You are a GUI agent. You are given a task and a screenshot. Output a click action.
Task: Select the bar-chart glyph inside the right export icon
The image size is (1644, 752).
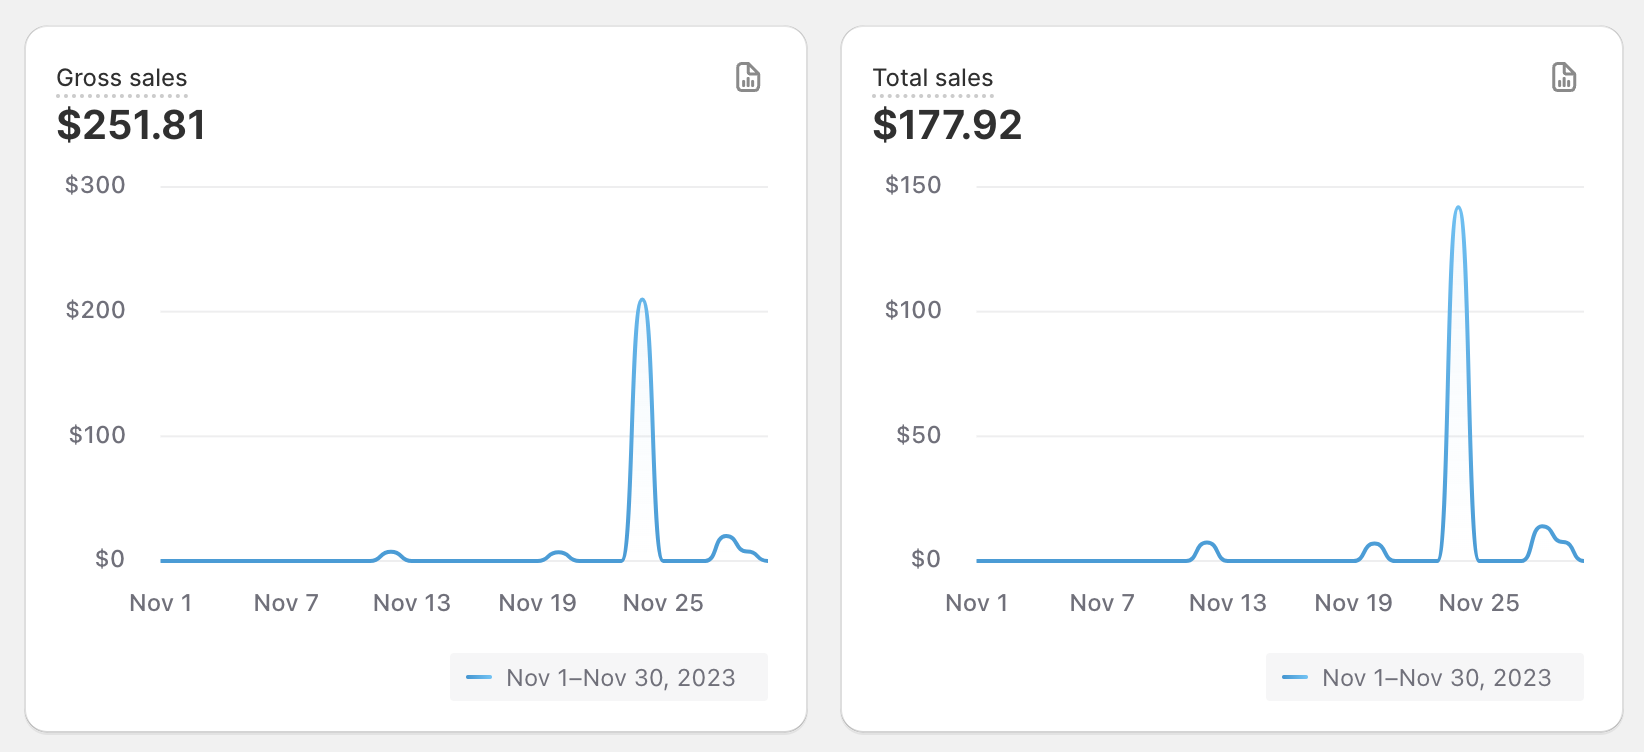1566,80
